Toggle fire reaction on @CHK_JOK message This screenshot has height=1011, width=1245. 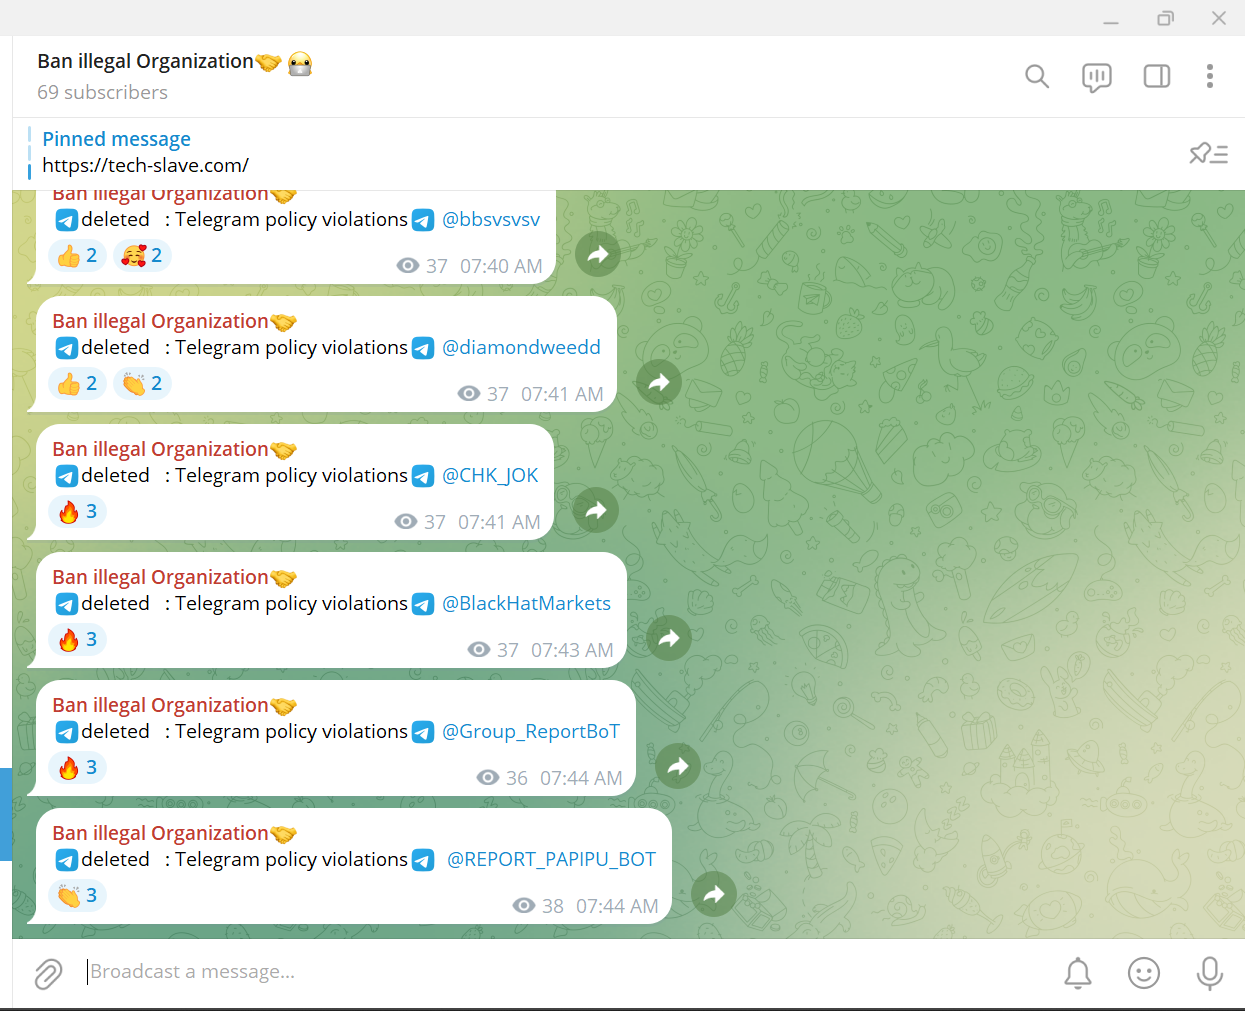coord(77,511)
